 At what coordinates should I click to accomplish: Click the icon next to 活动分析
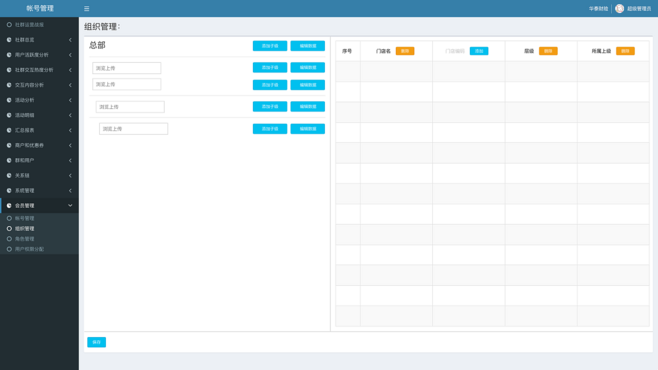[x=9, y=100]
